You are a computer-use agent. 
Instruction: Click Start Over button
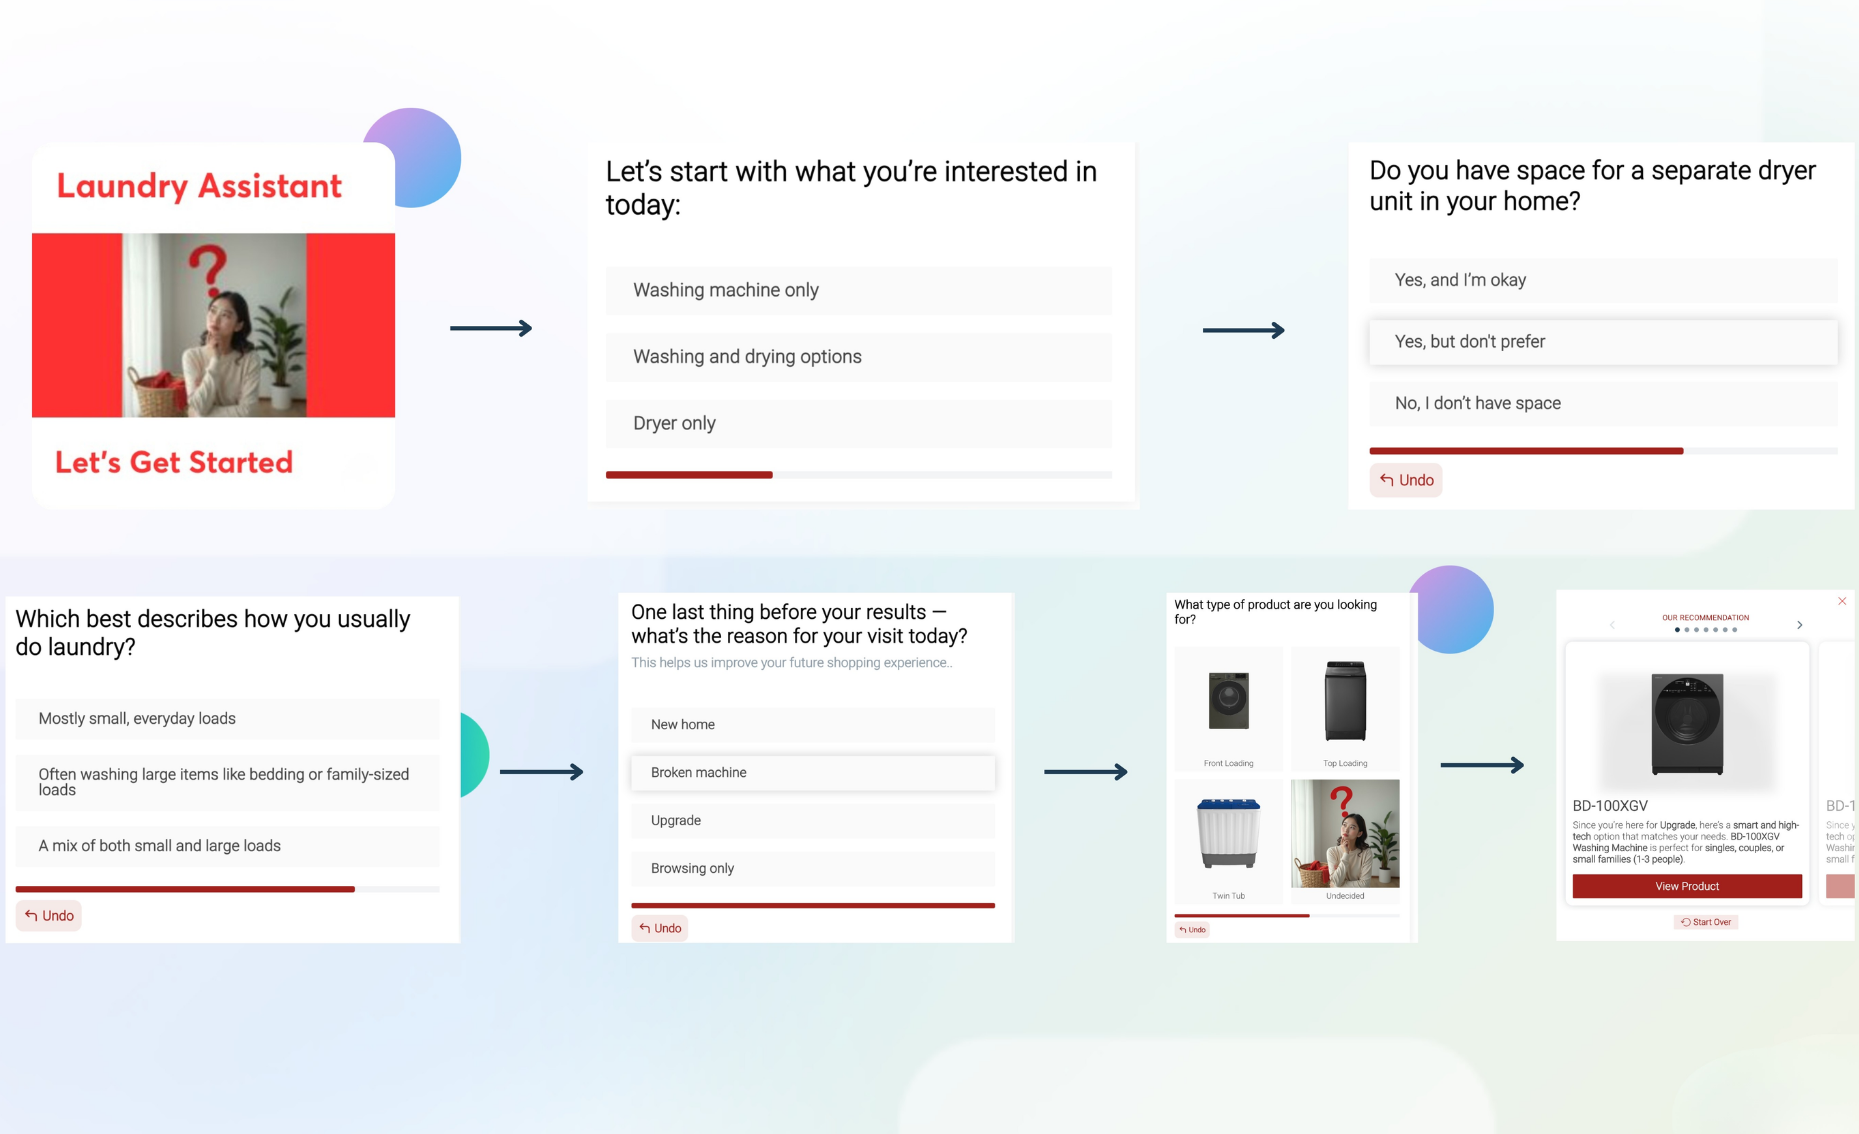tap(1706, 922)
